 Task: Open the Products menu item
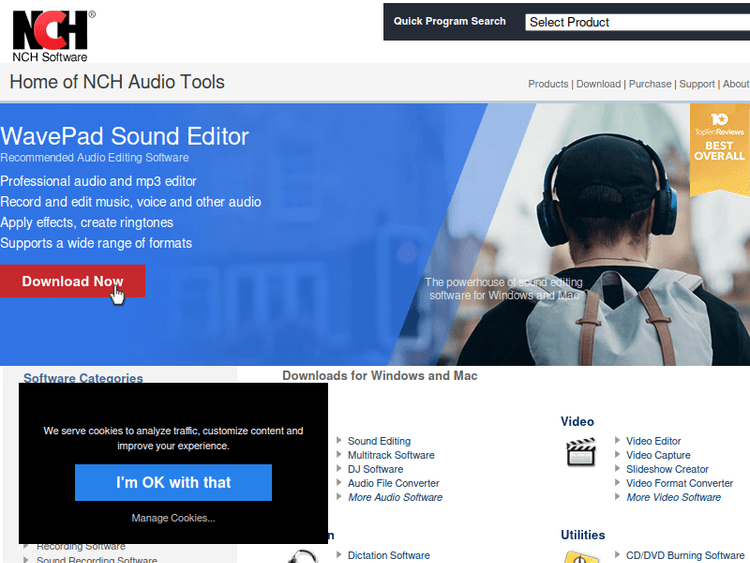[548, 84]
